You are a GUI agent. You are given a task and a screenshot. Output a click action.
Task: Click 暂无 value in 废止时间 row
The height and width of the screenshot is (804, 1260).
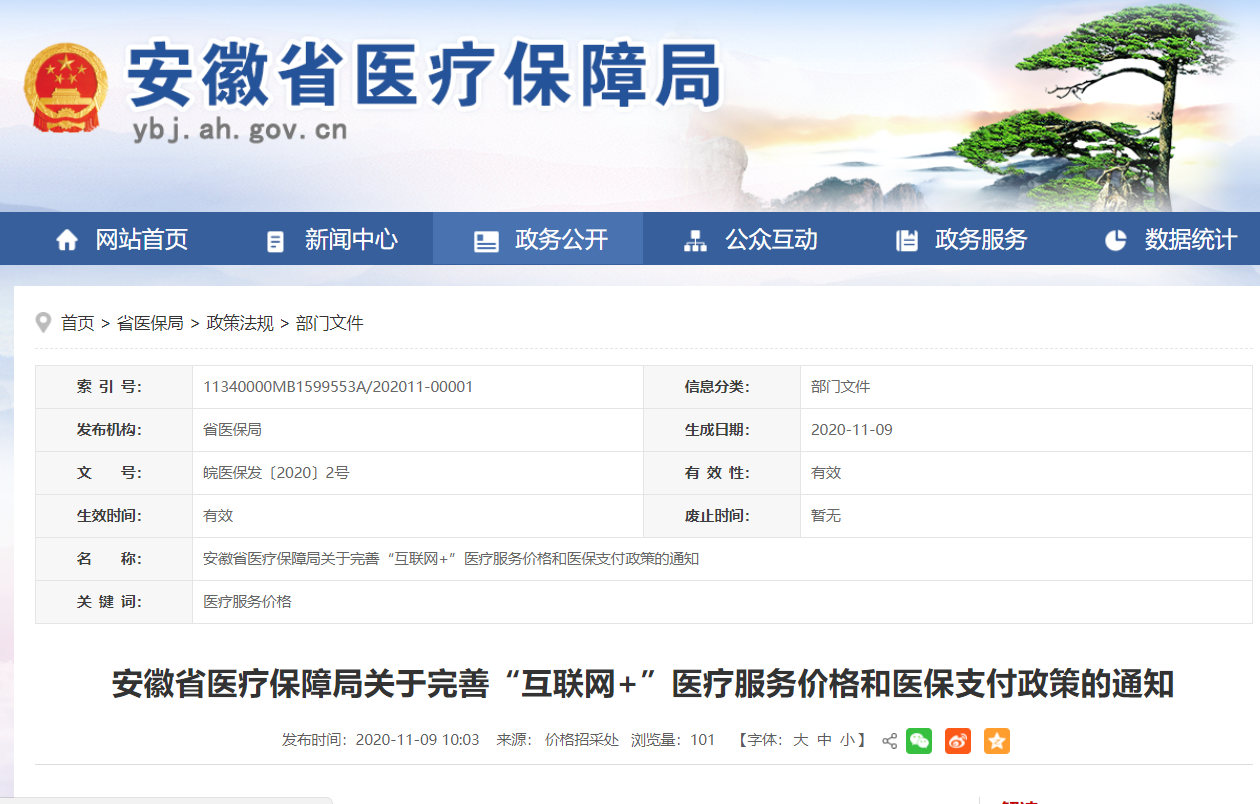click(826, 515)
